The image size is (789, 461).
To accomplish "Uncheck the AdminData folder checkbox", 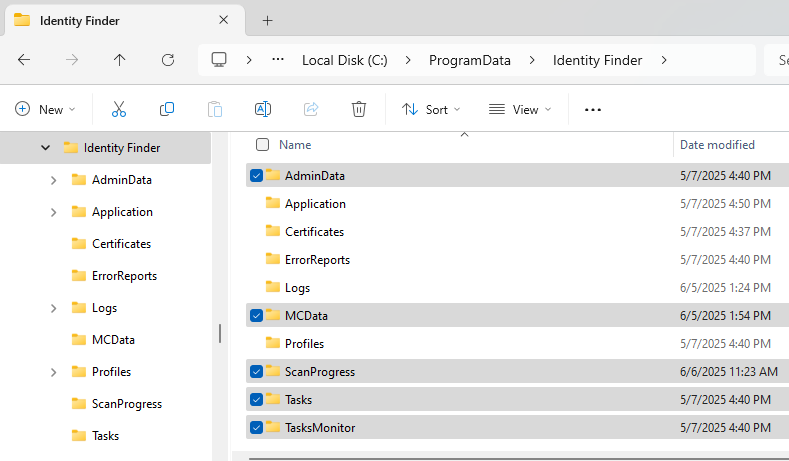I will (257, 176).
